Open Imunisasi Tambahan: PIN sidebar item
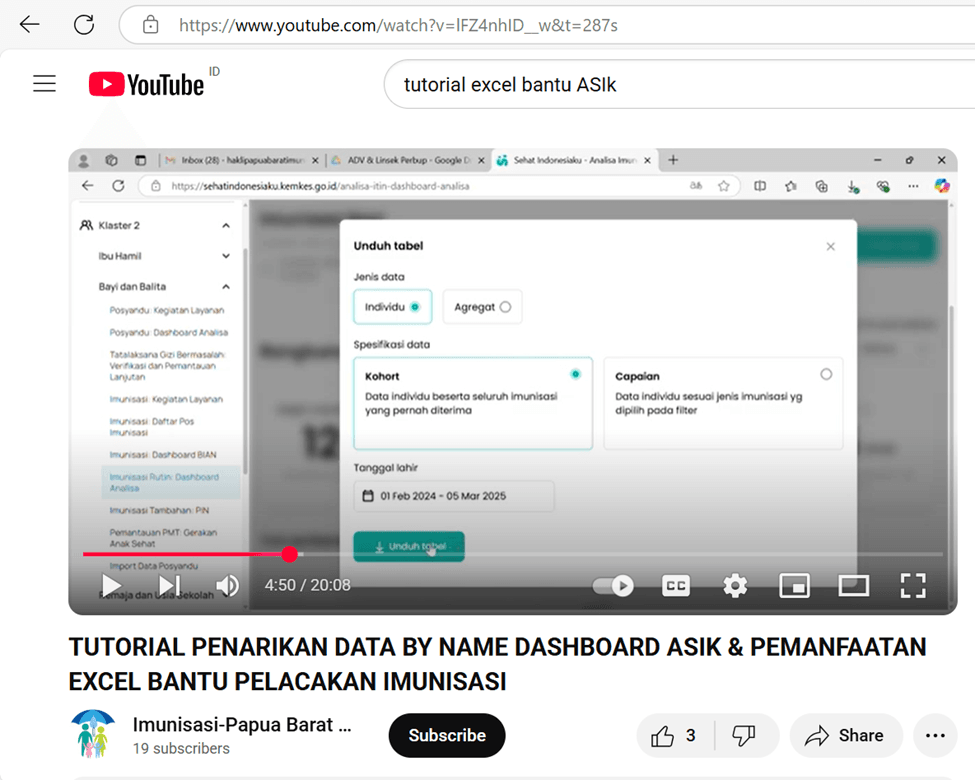975x780 pixels. pos(159,510)
